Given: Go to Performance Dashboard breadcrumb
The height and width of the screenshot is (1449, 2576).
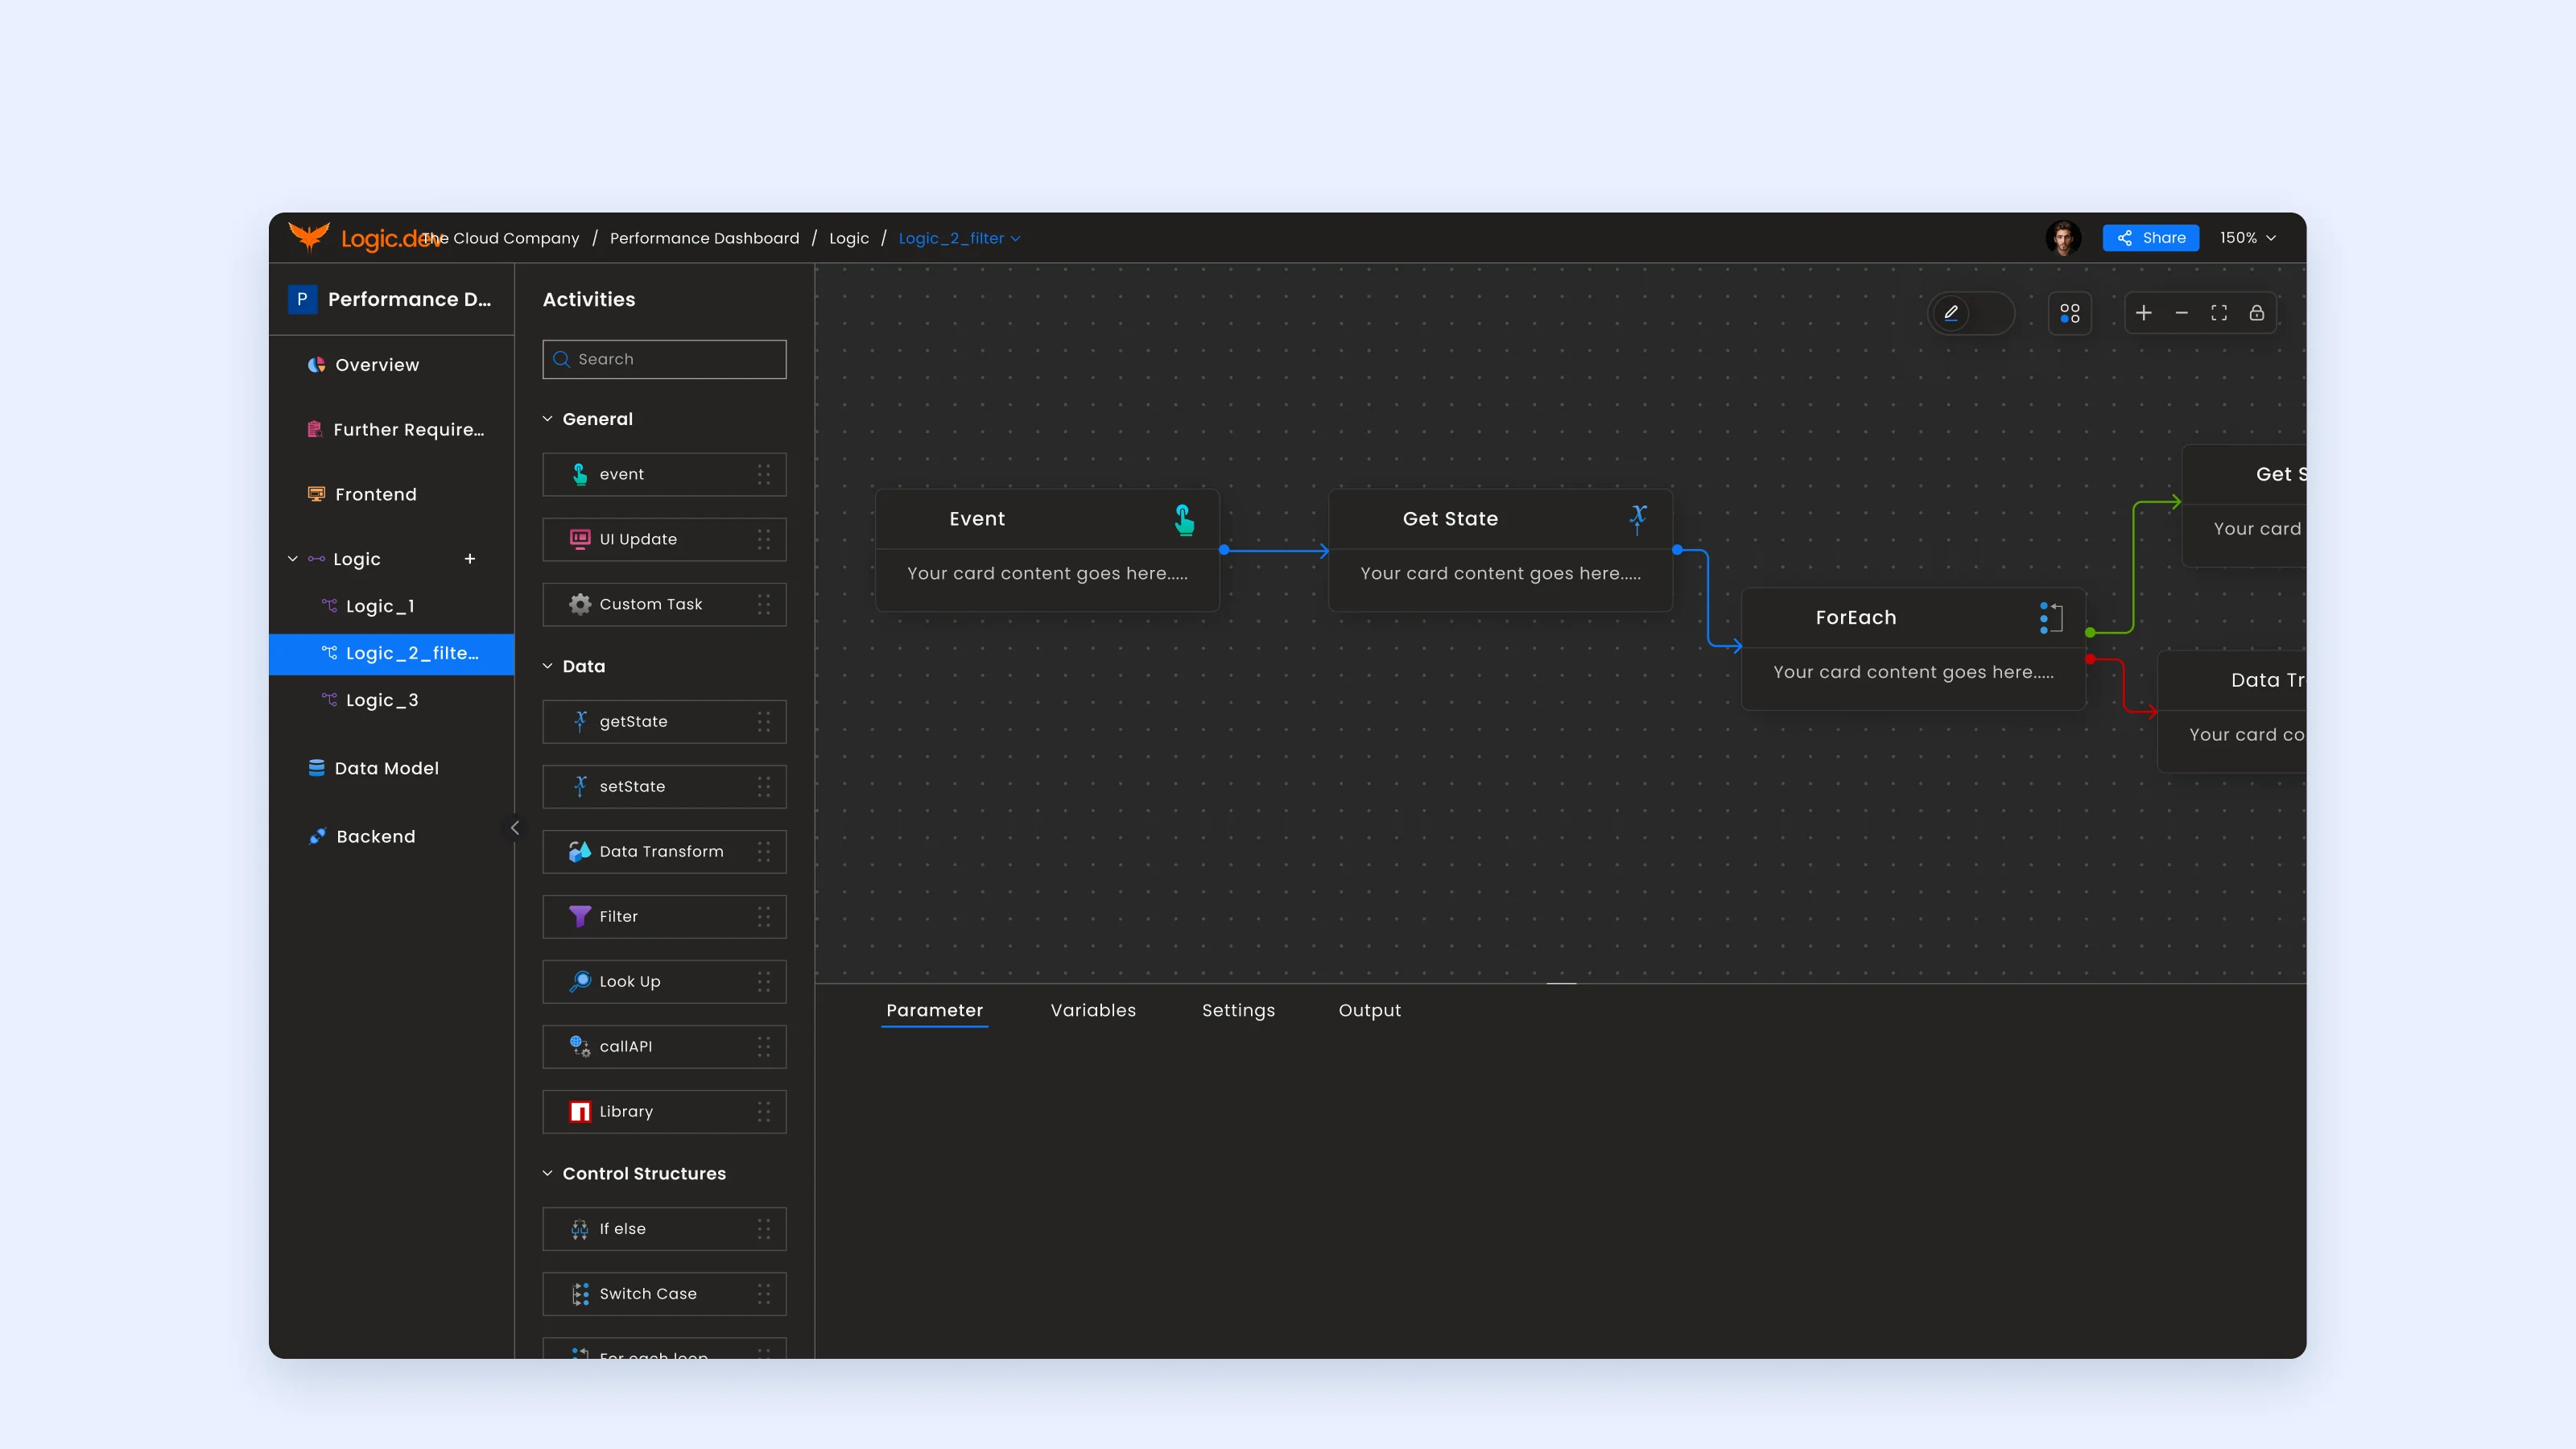Looking at the screenshot, I should pos(704,238).
